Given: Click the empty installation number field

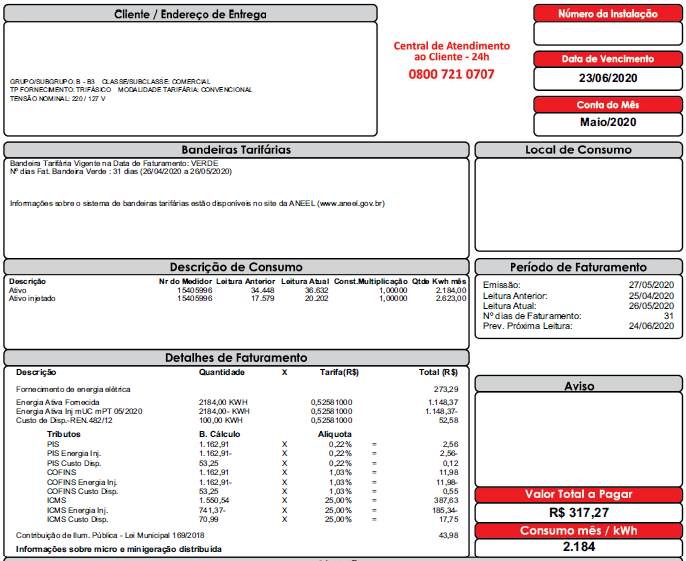Looking at the screenshot, I should 608,34.
